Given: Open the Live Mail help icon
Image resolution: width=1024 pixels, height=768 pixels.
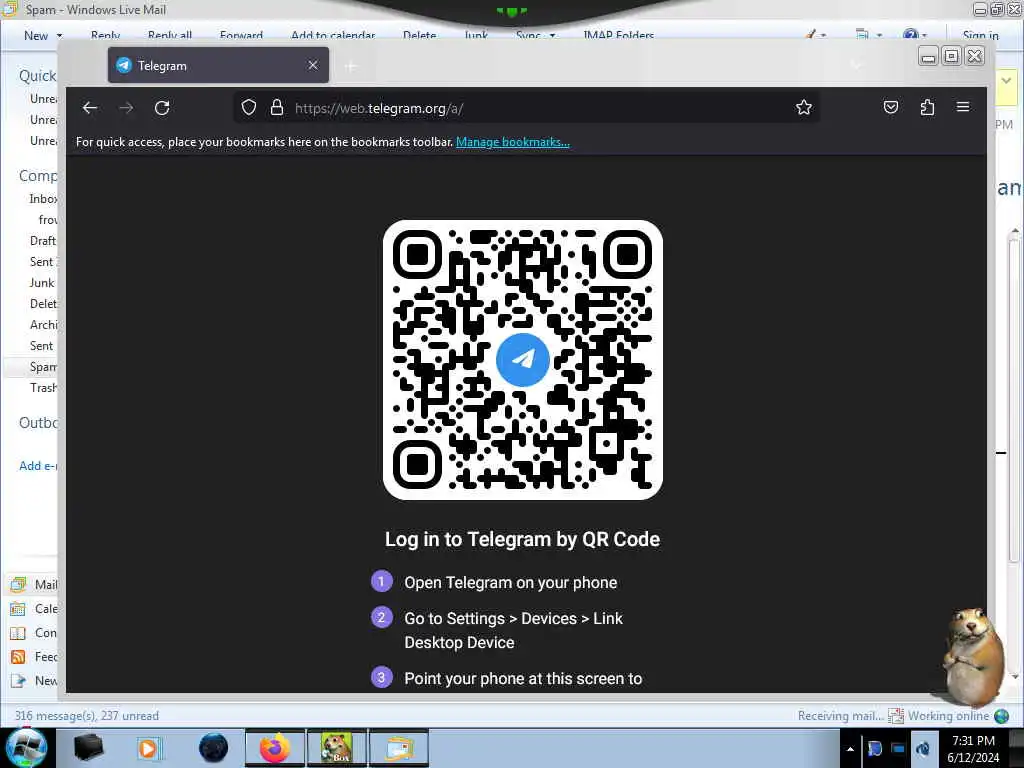Looking at the screenshot, I should (910, 35).
